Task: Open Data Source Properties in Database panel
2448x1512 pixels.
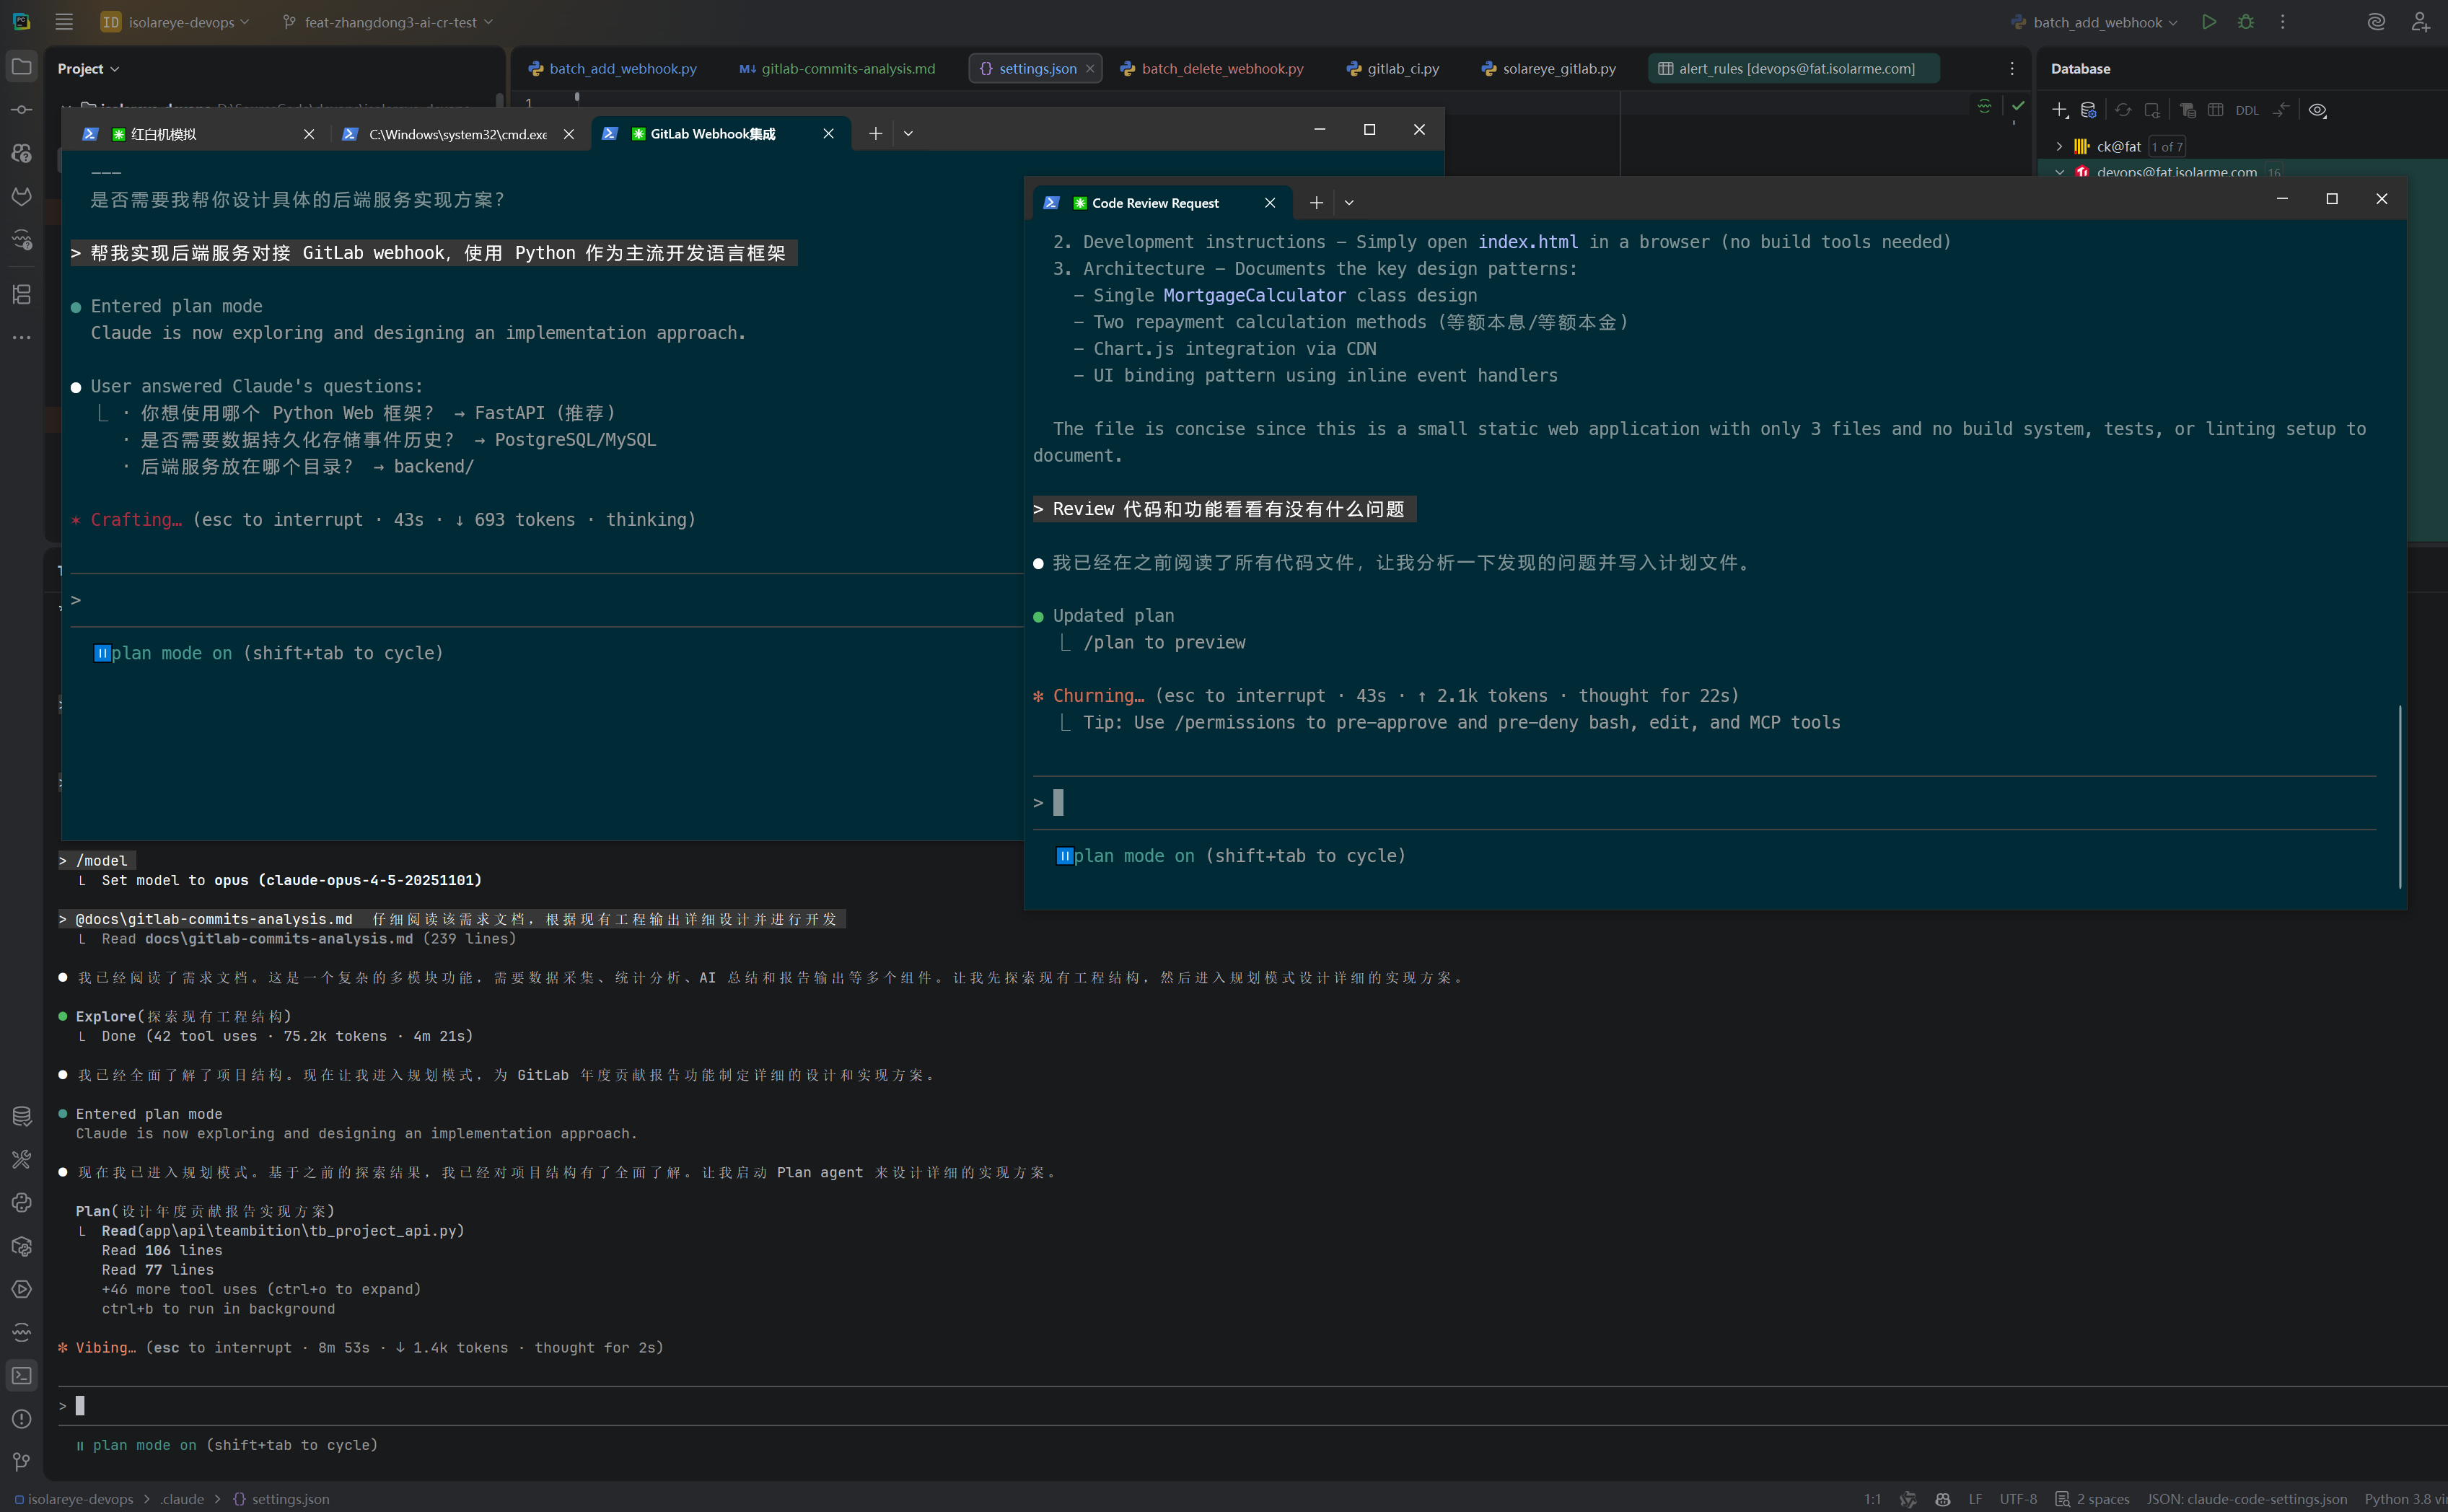Action: click(2088, 110)
